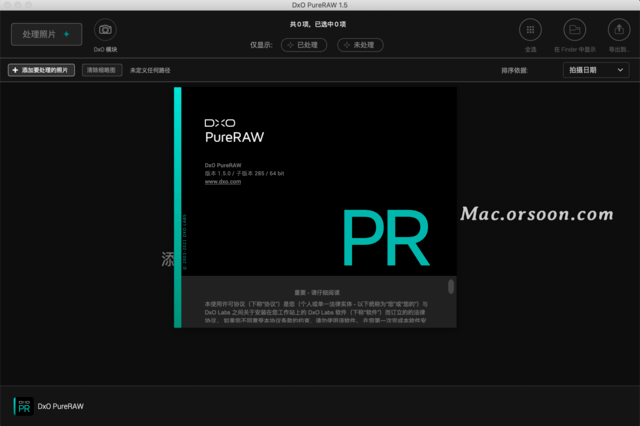Click the 版本 1.5.0 version text
Screen dimensions: 640x426
[x=244, y=173]
